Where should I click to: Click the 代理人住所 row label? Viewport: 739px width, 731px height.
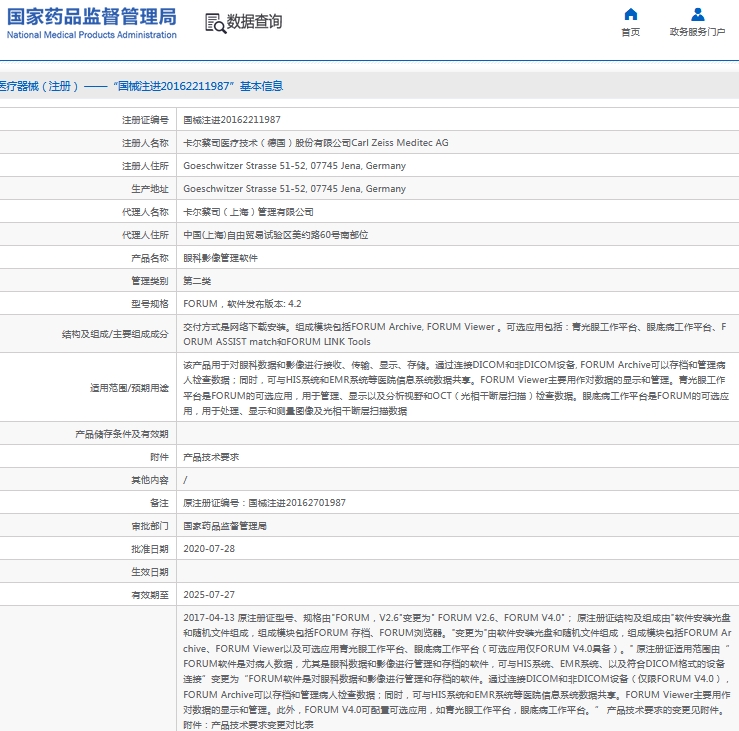click(145, 235)
